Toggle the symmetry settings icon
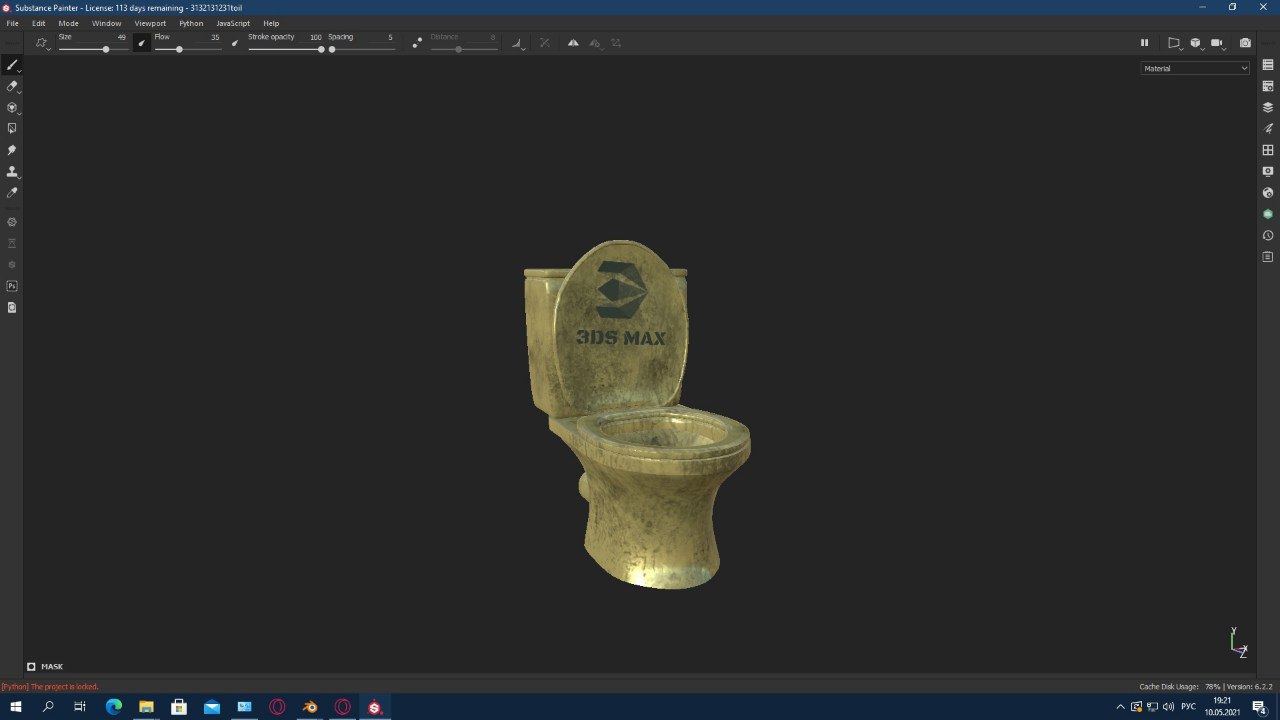1280x720 pixels. coord(595,43)
